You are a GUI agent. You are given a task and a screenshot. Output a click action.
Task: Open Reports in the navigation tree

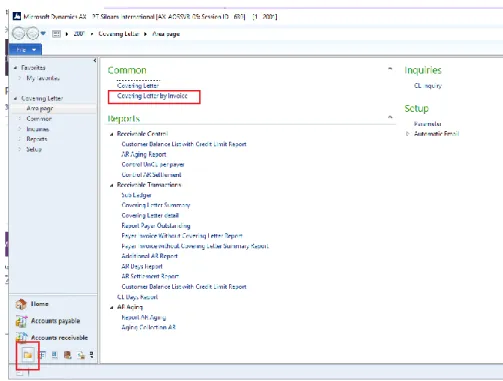(x=37, y=139)
